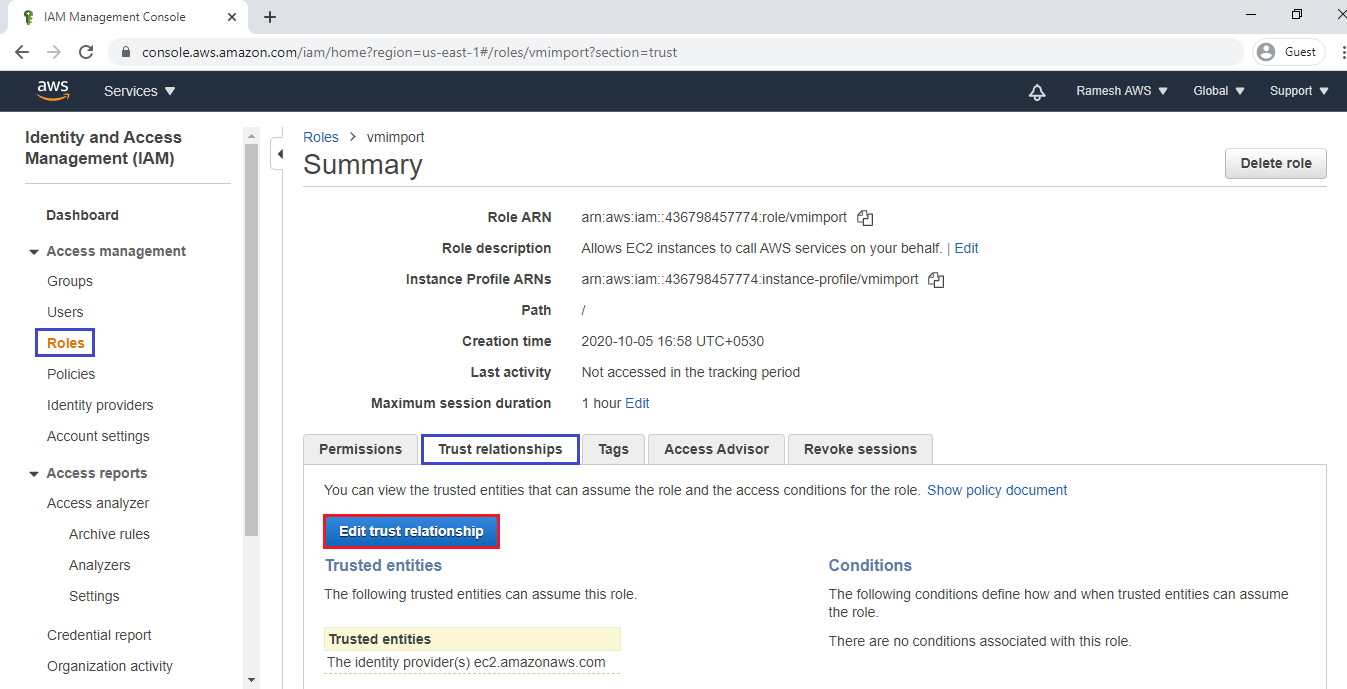The height and width of the screenshot is (689, 1347).
Task: Click the Role ARN value text
Action: pyautogui.click(x=714, y=217)
